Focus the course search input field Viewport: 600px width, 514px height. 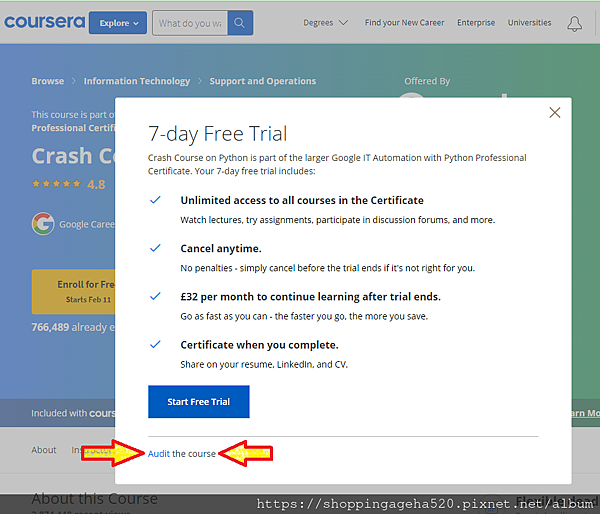pos(190,23)
